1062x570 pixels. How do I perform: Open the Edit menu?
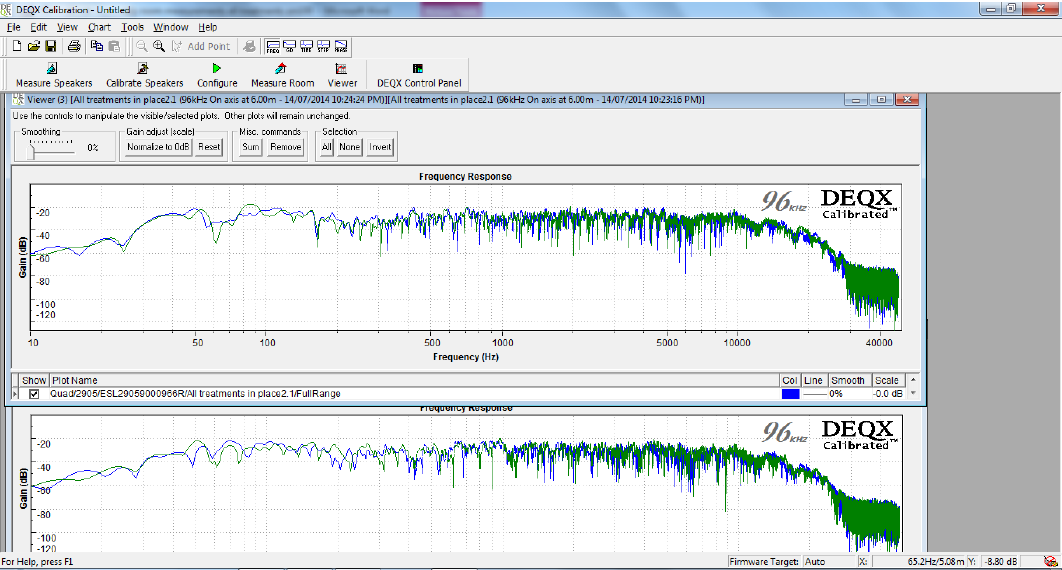[x=39, y=27]
